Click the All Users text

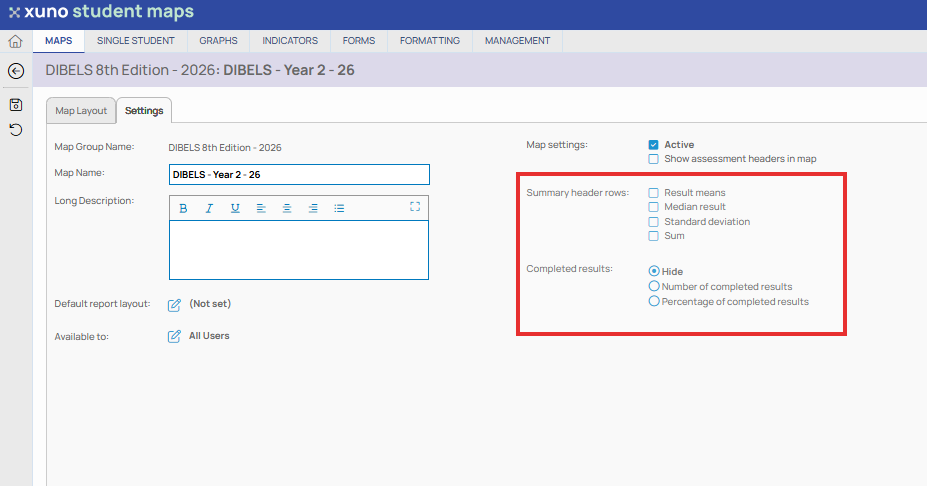[x=209, y=336]
